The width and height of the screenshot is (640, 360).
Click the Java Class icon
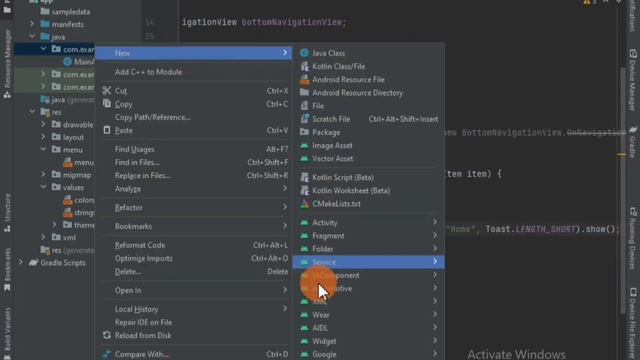[304, 53]
